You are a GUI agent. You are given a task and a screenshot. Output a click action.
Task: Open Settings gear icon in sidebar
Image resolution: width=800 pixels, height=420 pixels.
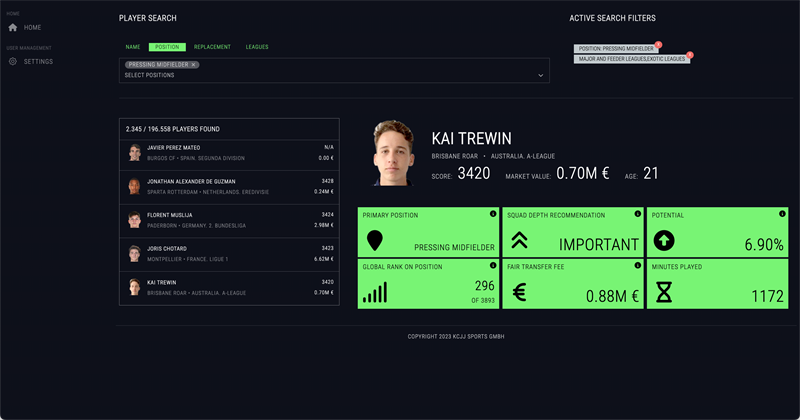click(x=13, y=62)
